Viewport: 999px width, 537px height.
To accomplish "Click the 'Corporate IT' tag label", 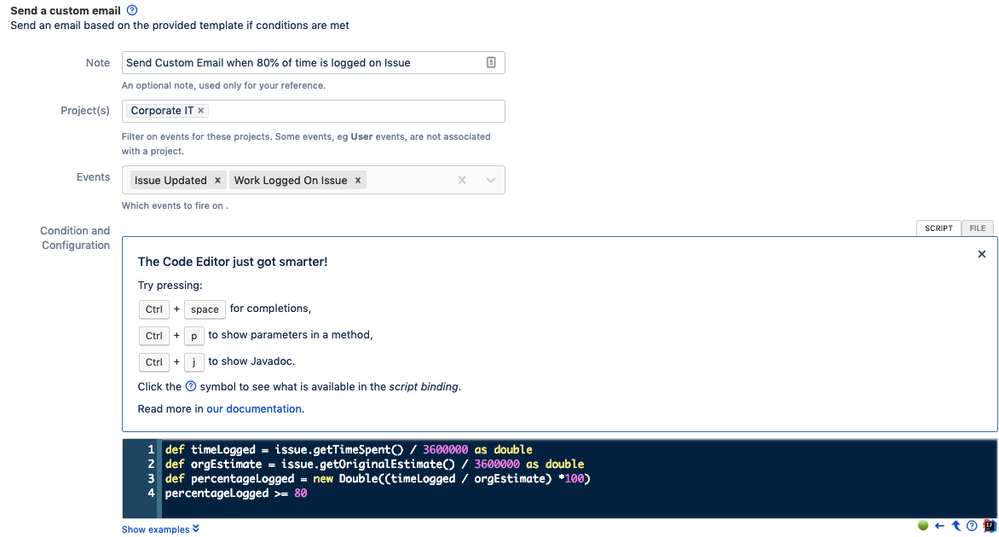I will point(162,110).
